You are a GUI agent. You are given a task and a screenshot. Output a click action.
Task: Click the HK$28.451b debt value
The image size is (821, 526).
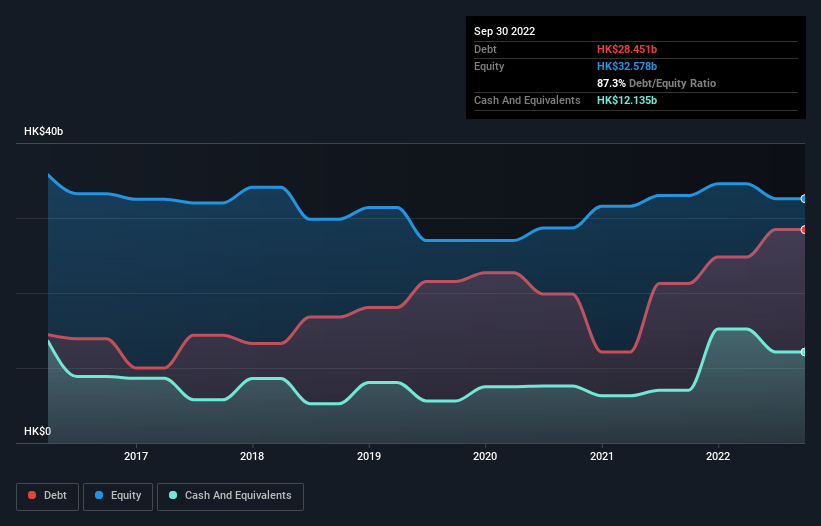627,49
